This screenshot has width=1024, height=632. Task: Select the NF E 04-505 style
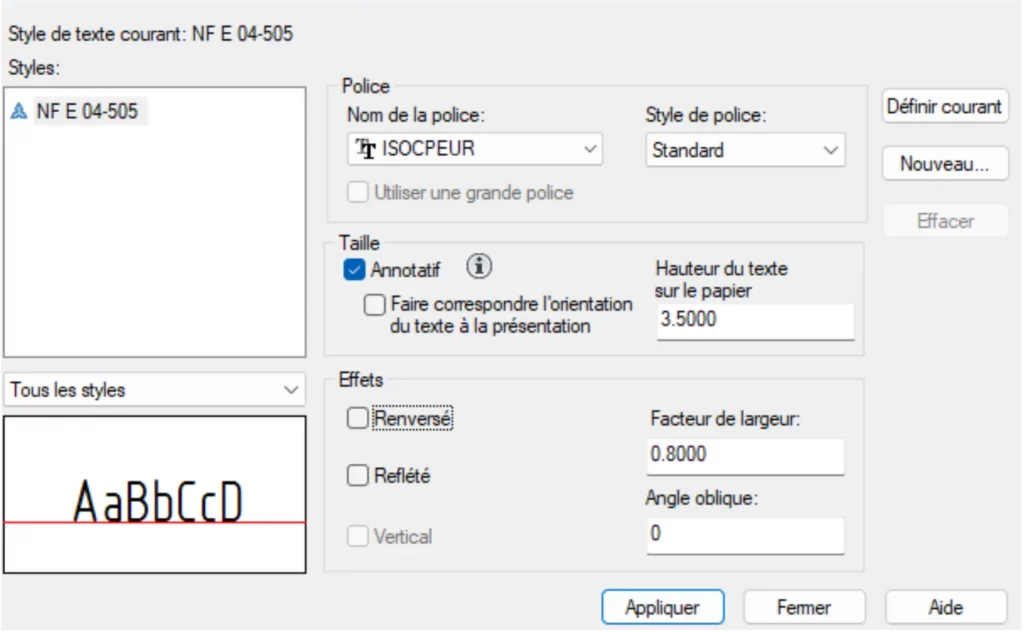pos(86,112)
